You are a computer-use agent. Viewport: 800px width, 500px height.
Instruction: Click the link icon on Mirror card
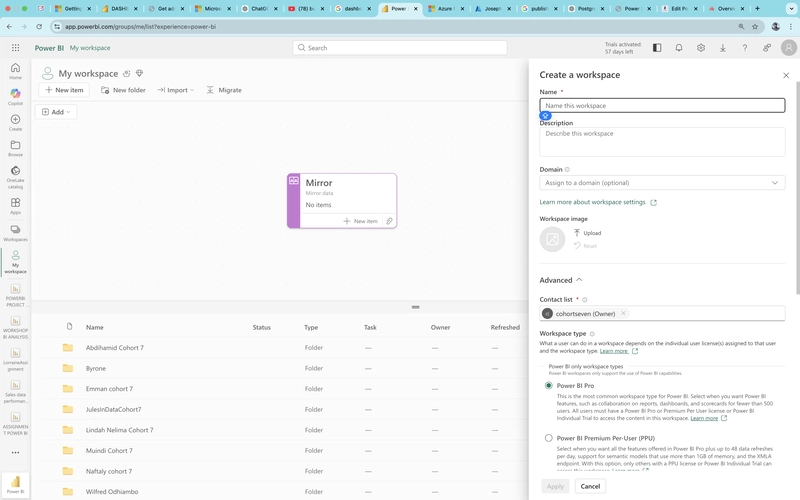pyautogui.click(x=389, y=221)
